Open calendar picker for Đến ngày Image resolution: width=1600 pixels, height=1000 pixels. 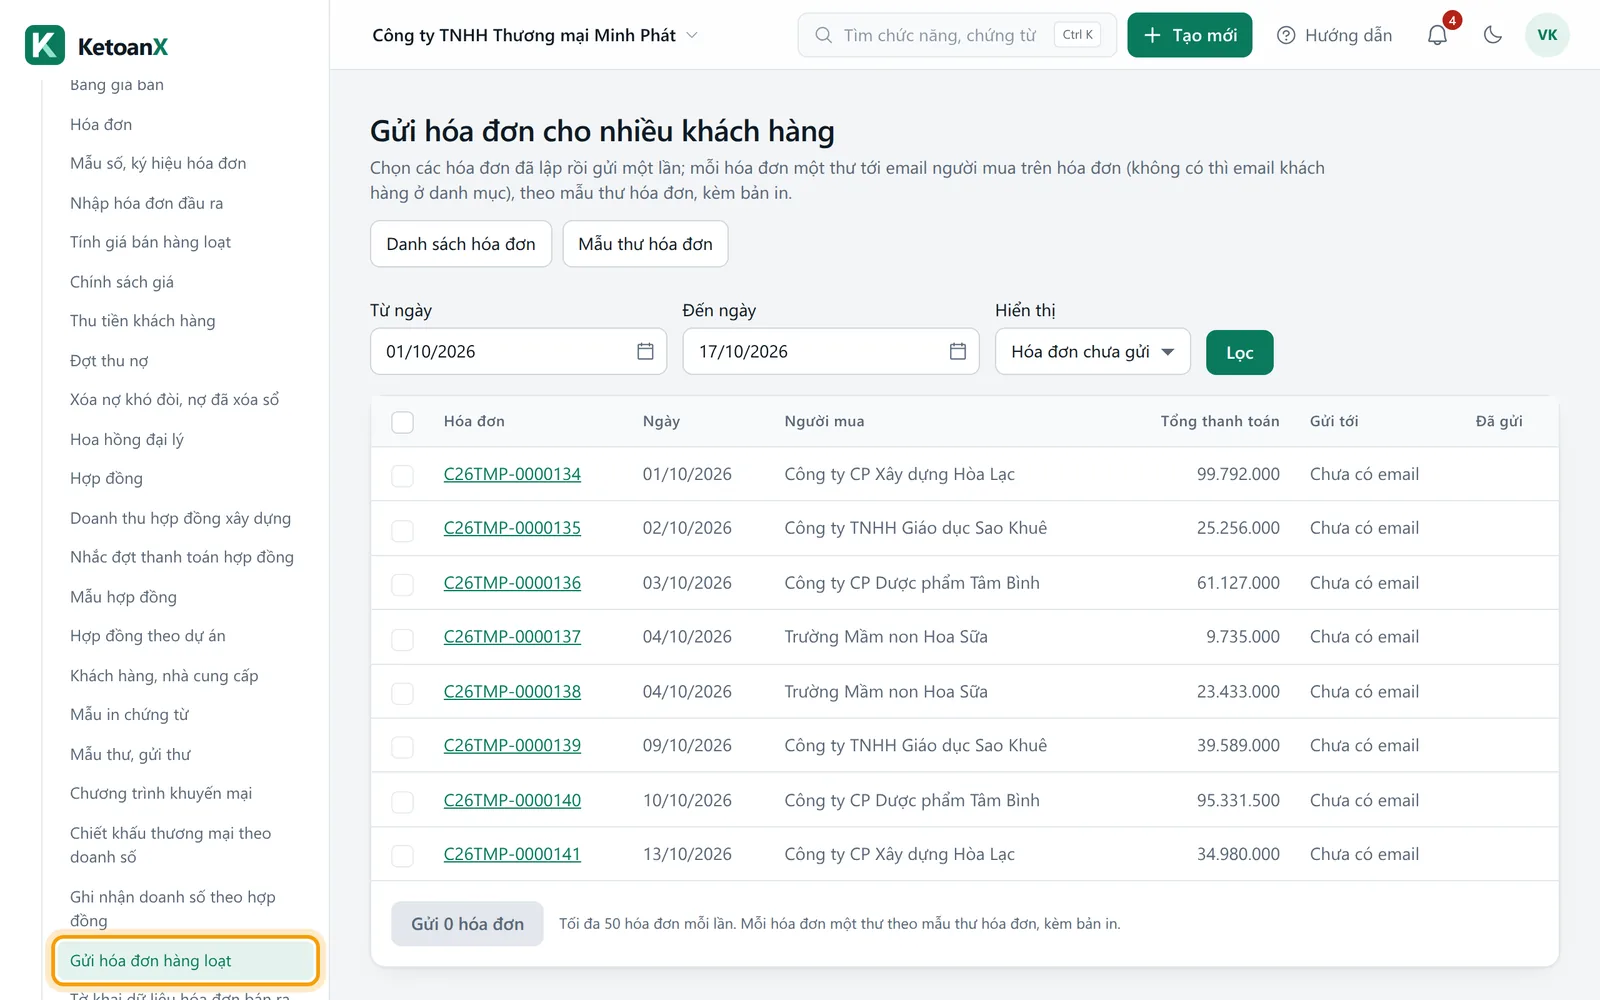[x=958, y=351]
